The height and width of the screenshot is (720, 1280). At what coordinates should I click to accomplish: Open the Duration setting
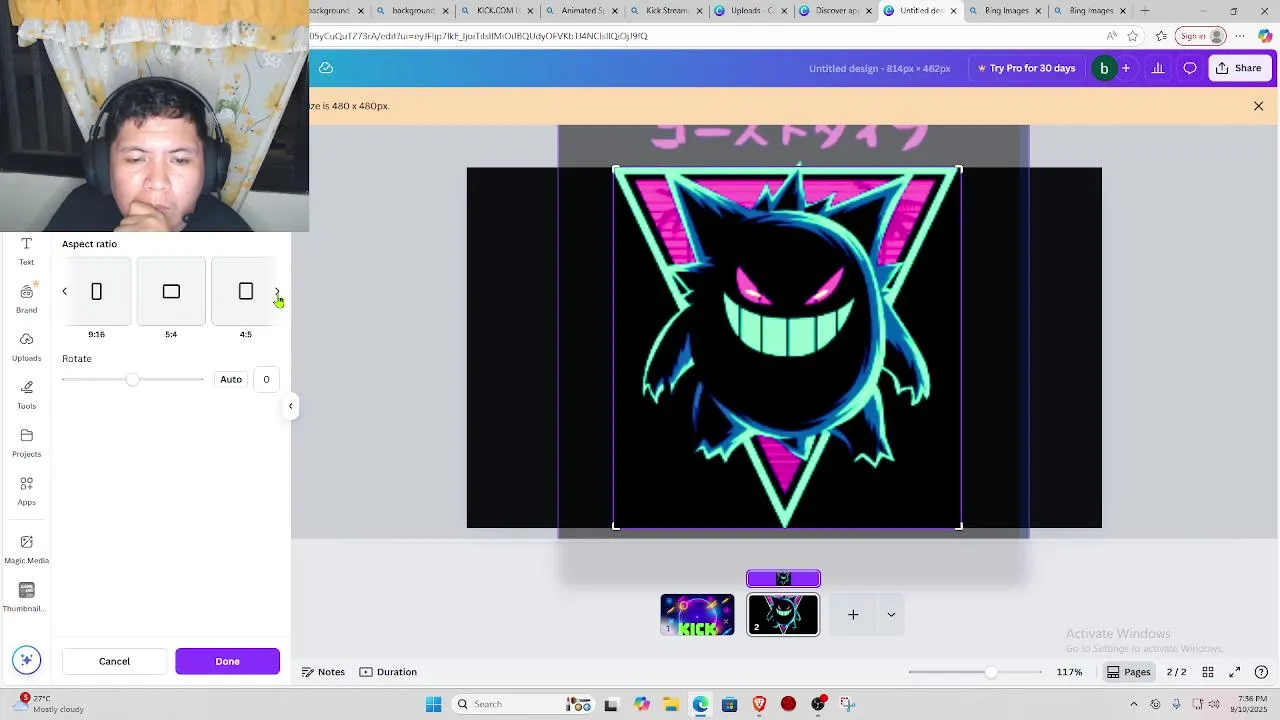388,672
